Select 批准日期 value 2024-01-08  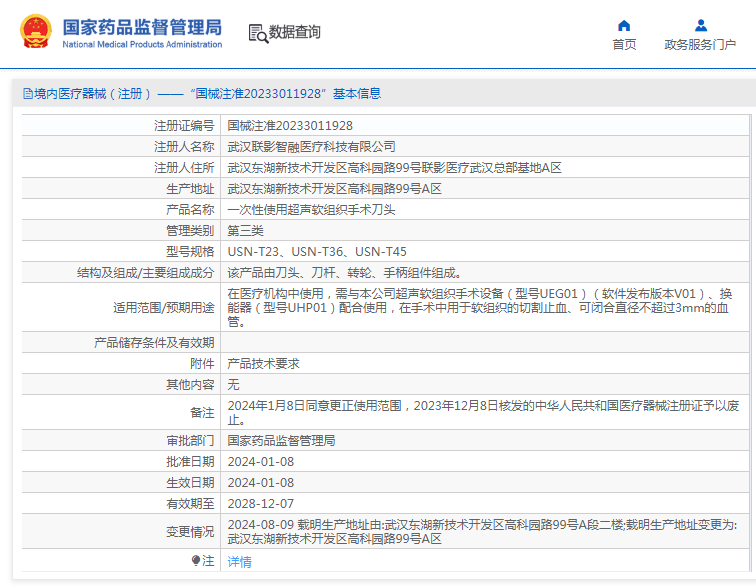(261, 462)
